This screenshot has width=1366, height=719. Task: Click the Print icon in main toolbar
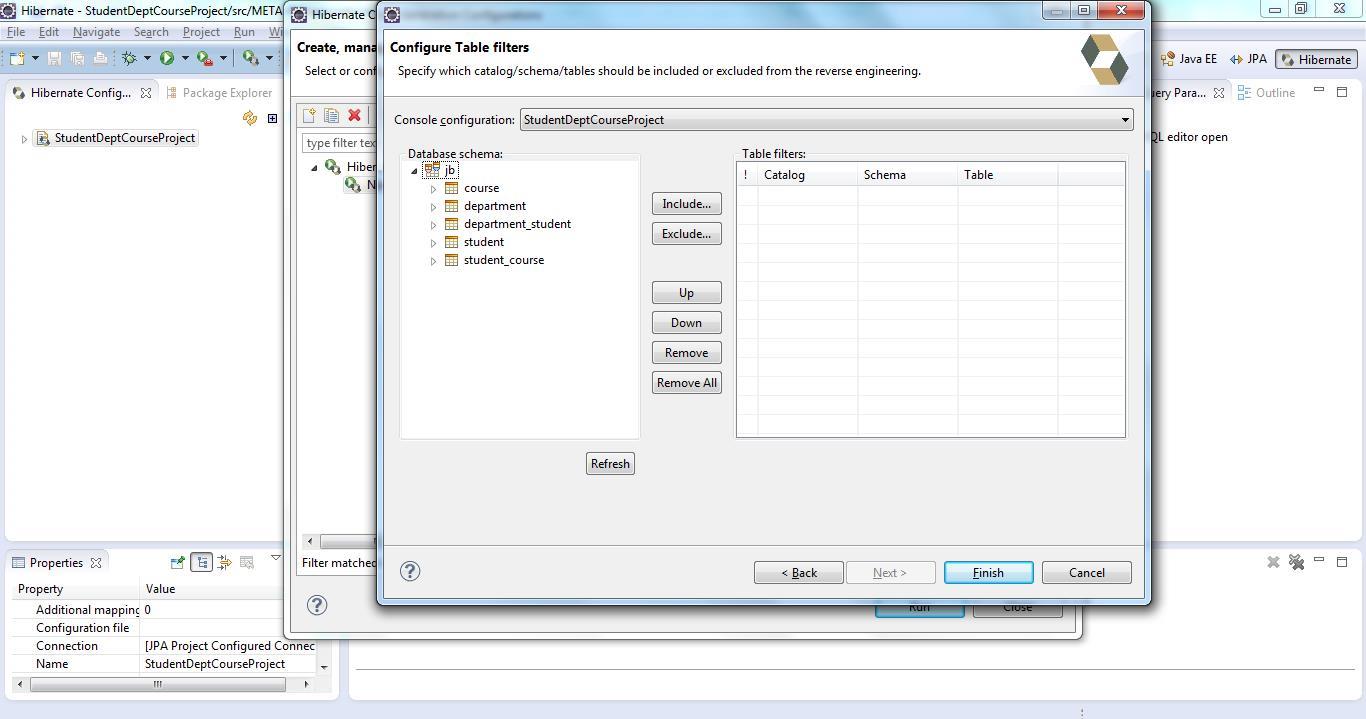100,58
